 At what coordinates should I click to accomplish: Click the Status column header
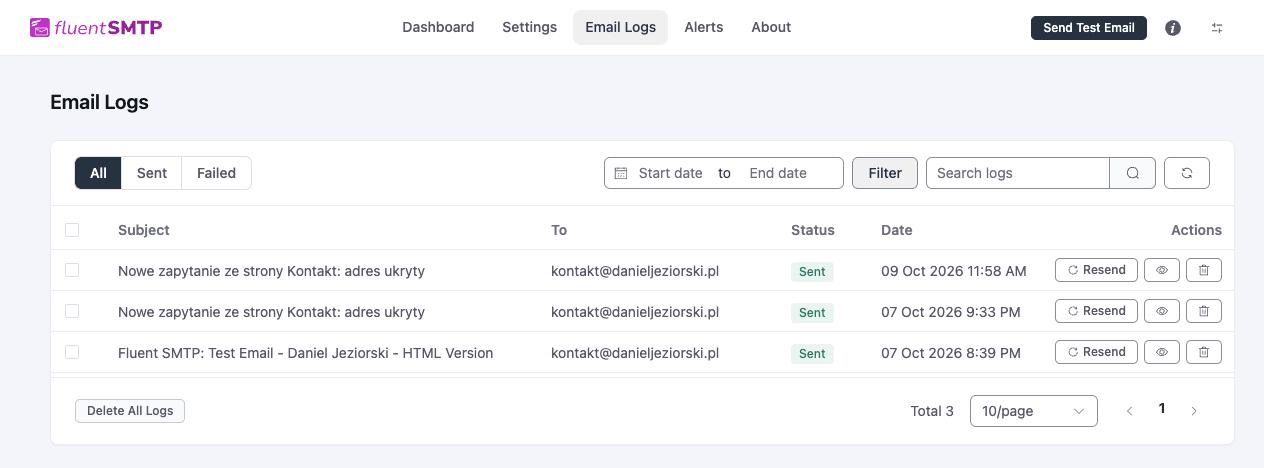coord(813,230)
